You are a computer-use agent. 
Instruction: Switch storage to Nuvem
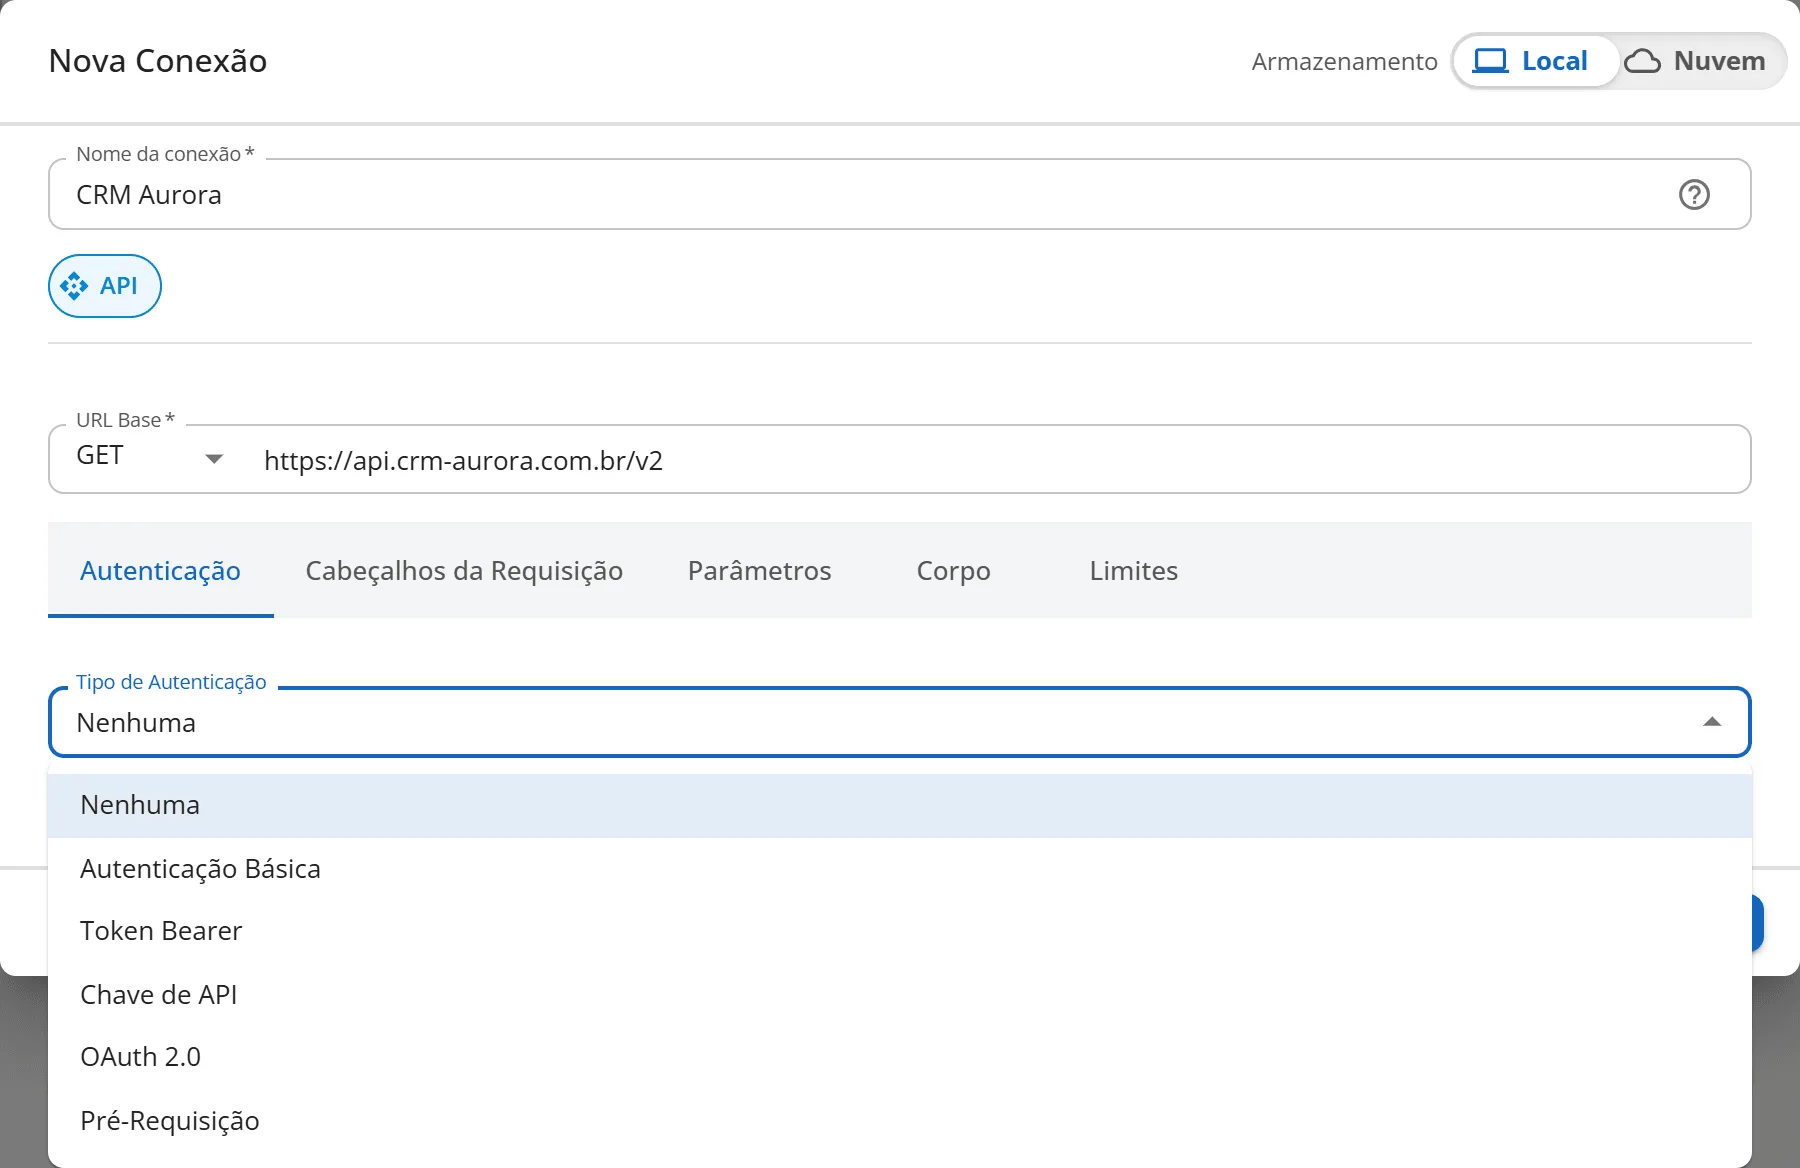(x=1700, y=61)
